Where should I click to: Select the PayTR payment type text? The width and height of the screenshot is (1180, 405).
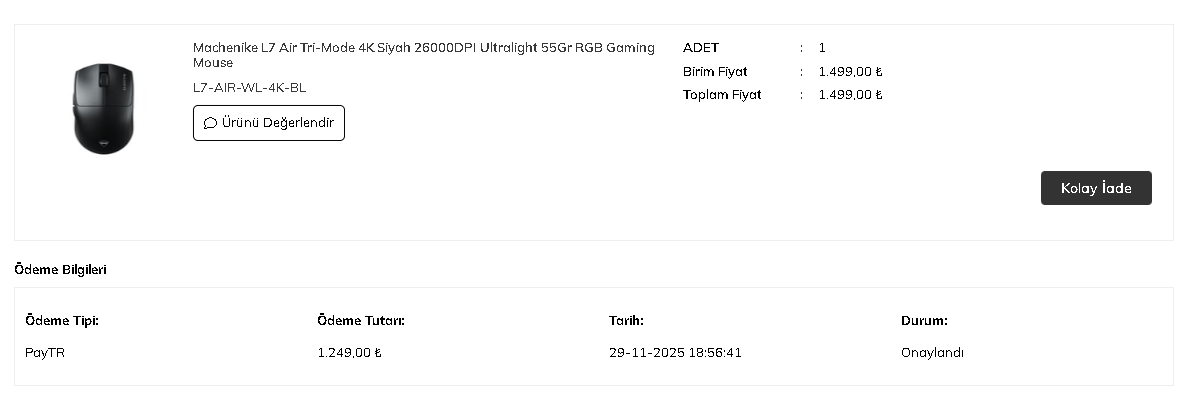[x=45, y=353]
